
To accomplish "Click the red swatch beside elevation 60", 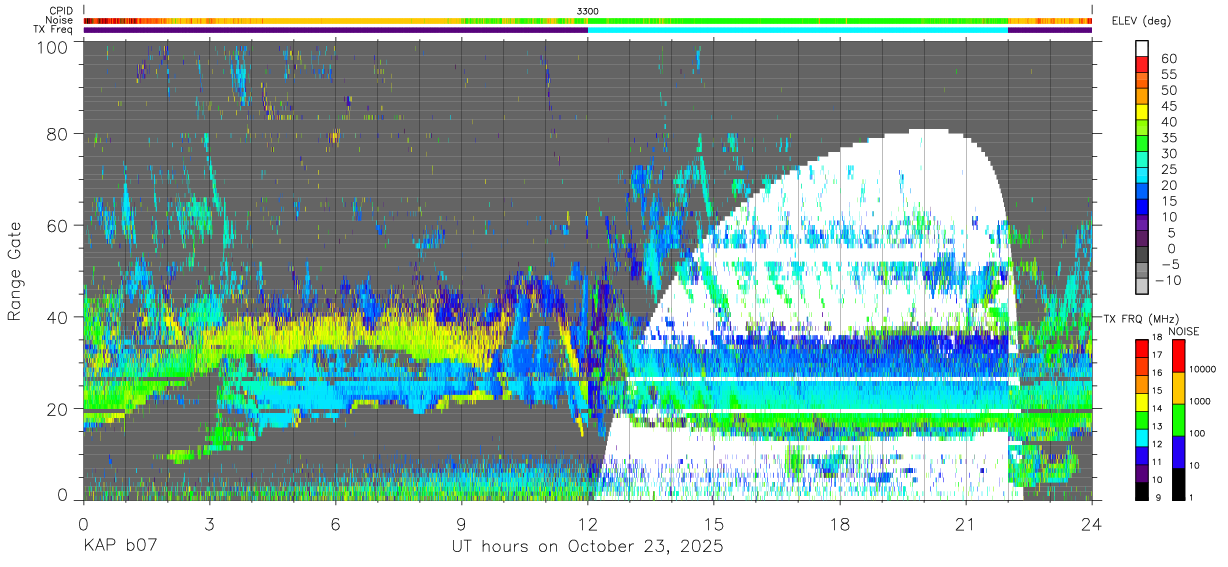I will click(1144, 65).
